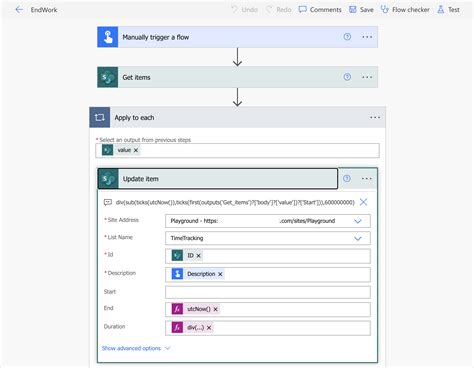
Task: Expand the List Name dropdown
Action: coord(358,238)
